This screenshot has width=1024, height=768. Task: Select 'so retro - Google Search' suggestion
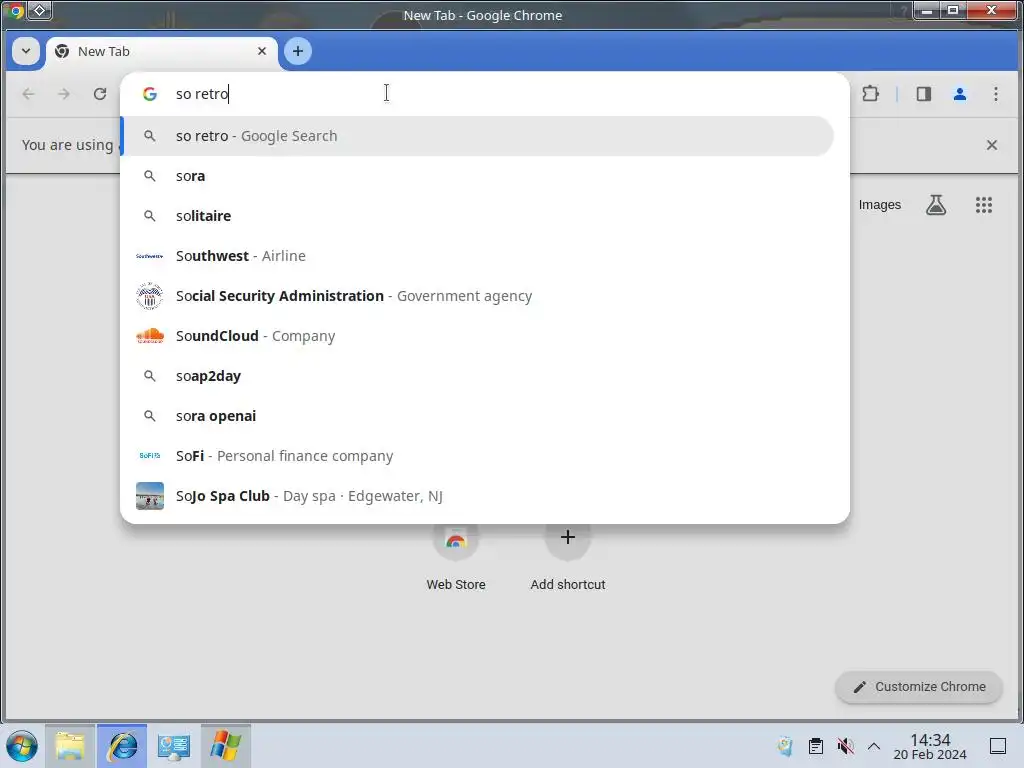pyautogui.click(x=478, y=136)
